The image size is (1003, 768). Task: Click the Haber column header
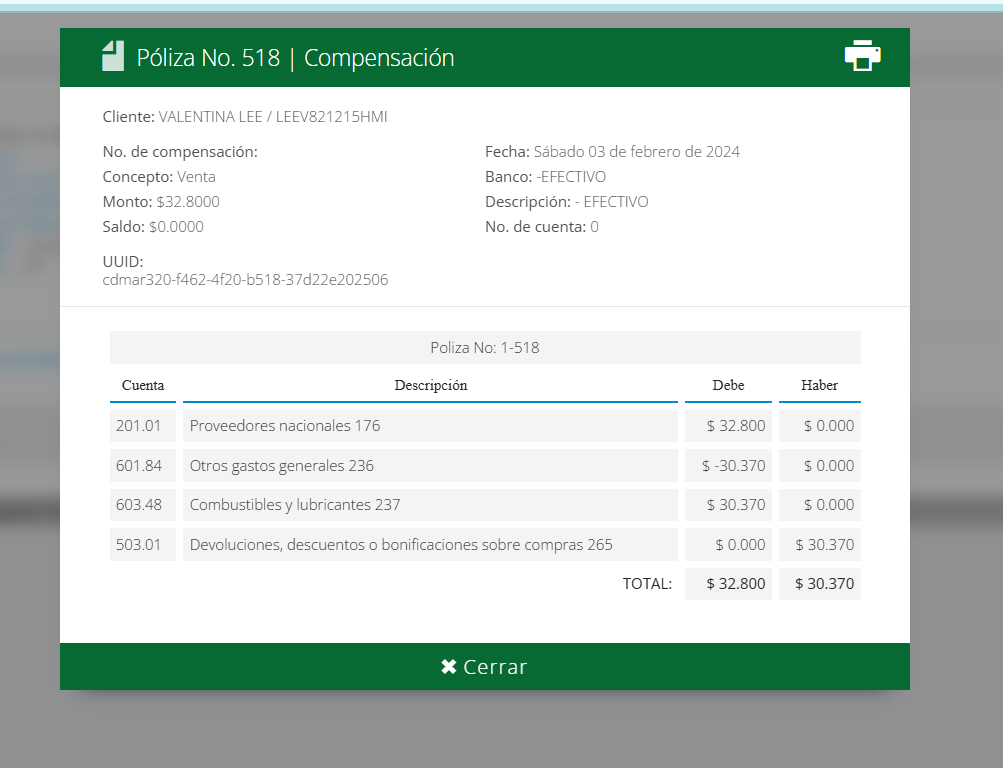[819, 385]
